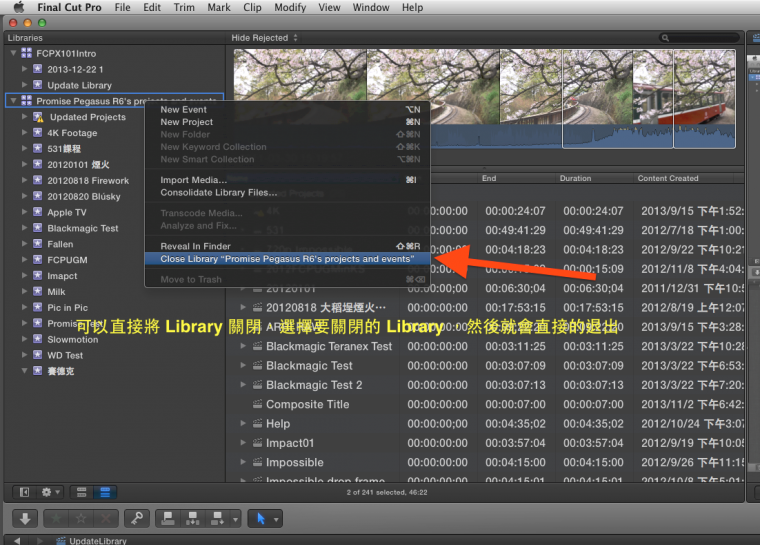Viewport: 760px width, 545px height.
Task: Open the edit-mode dropdown arrow beside append
Action: 236,519
